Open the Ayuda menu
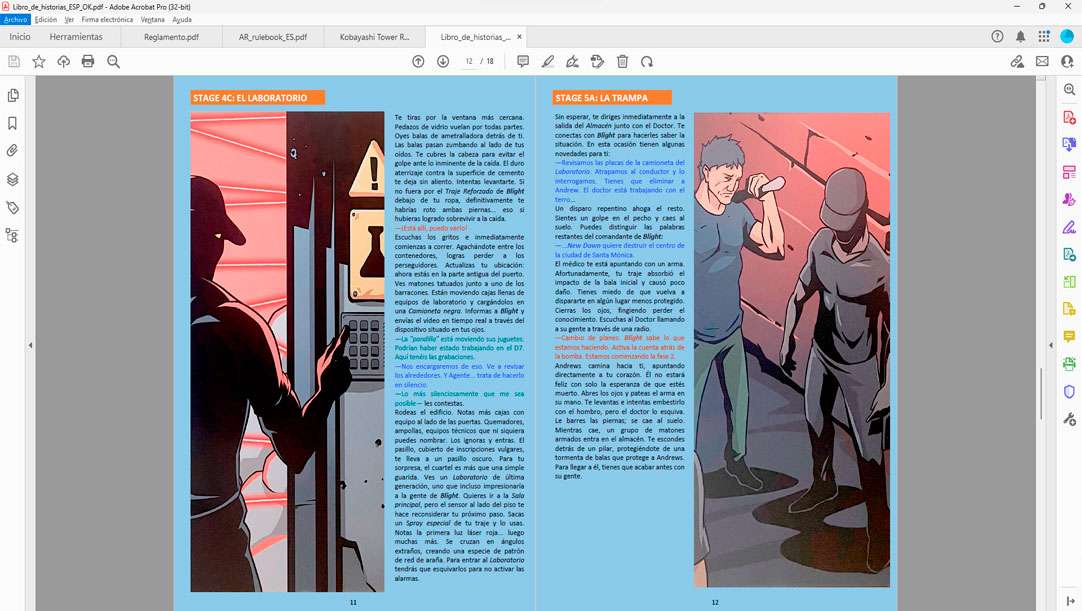 (x=182, y=19)
